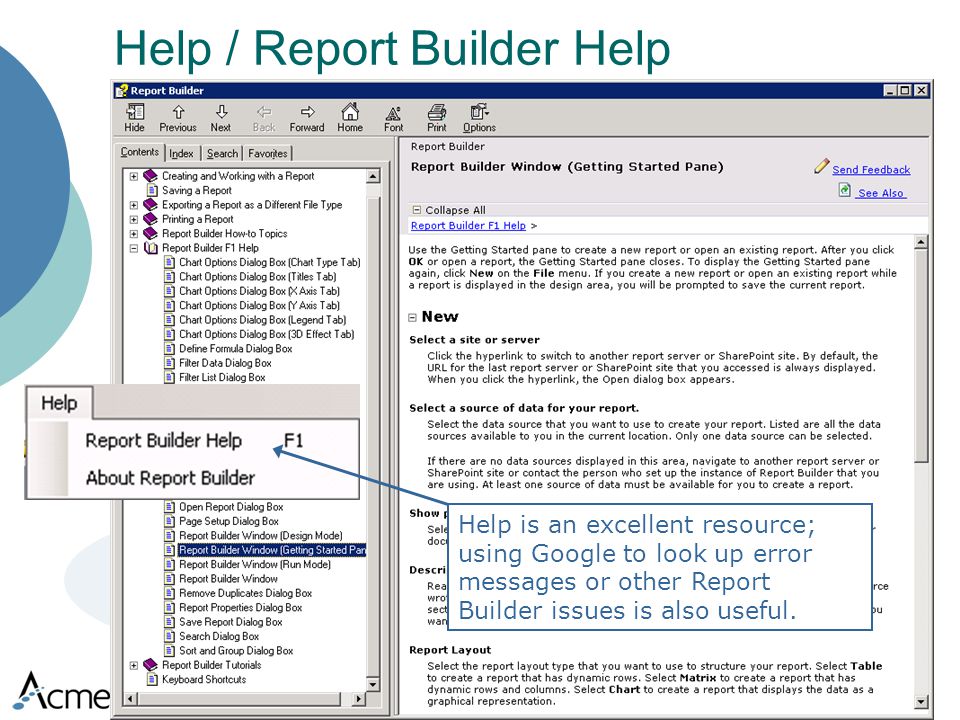960x720 pixels.
Task: Expand the Printing a Report node
Action: pyautogui.click(x=133, y=219)
